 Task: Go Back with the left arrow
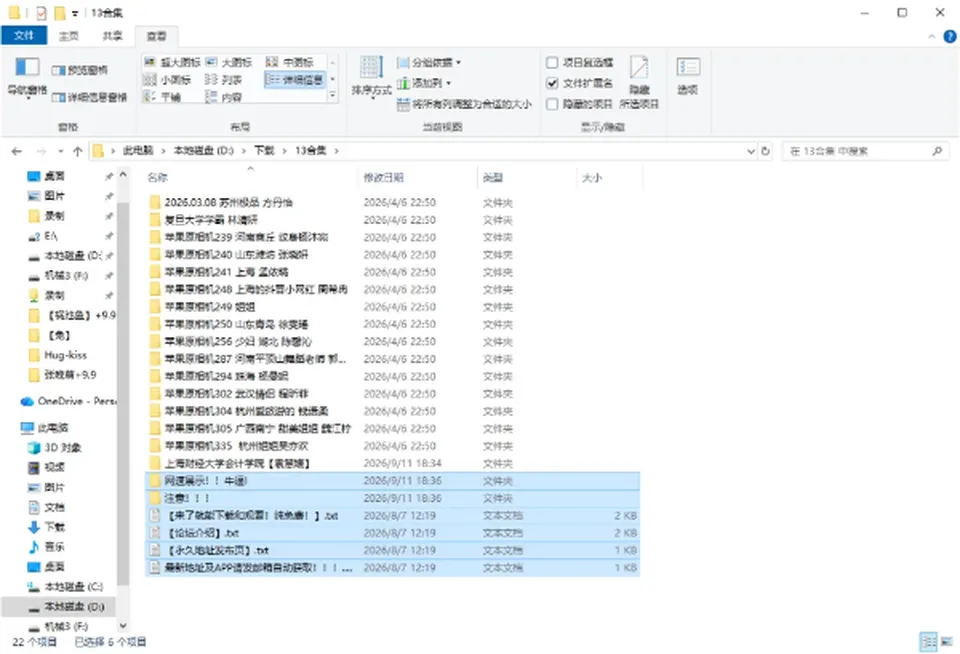pos(17,151)
